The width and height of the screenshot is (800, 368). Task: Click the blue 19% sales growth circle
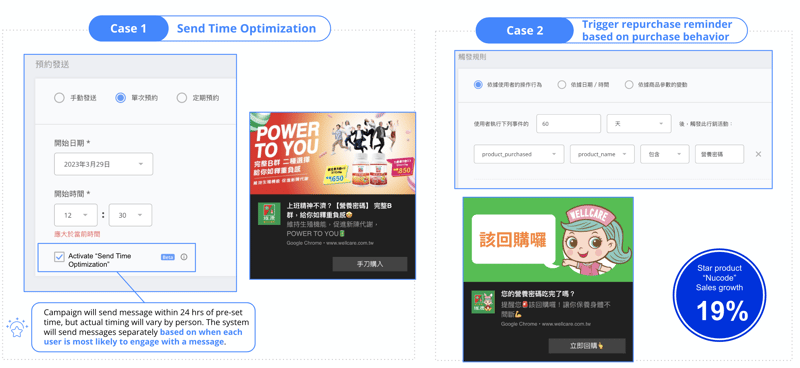pos(719,295)
